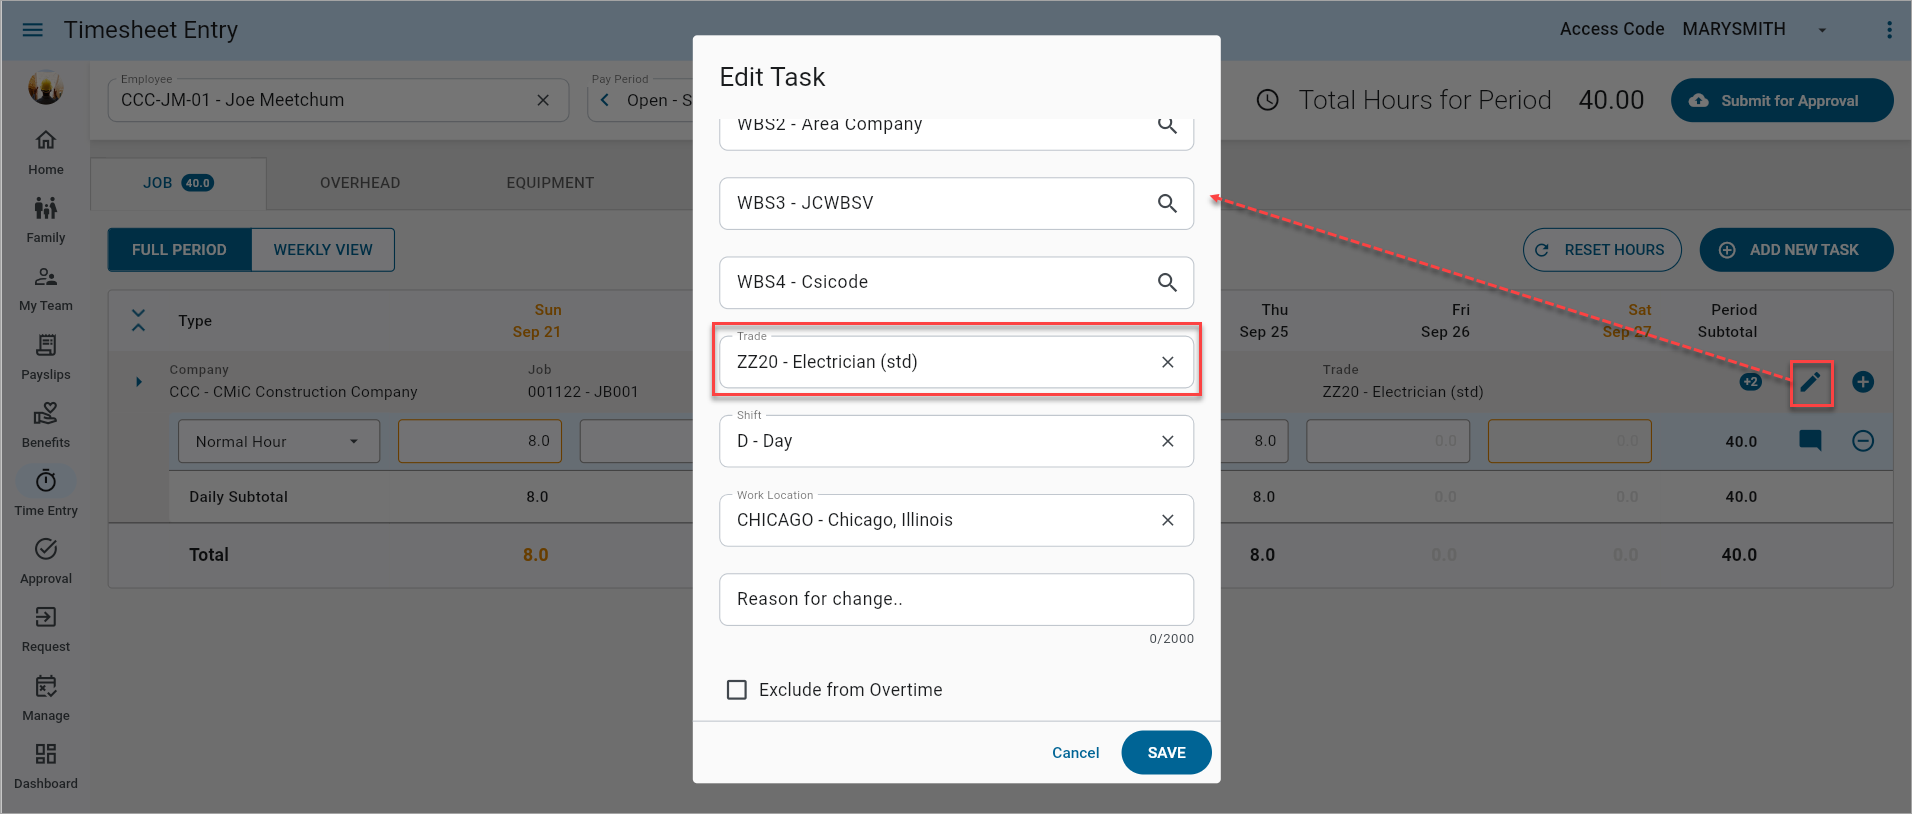Viewport: 1912px width, 814px height.
Task: Click the user avatar picture
Action: coord(45,88)
